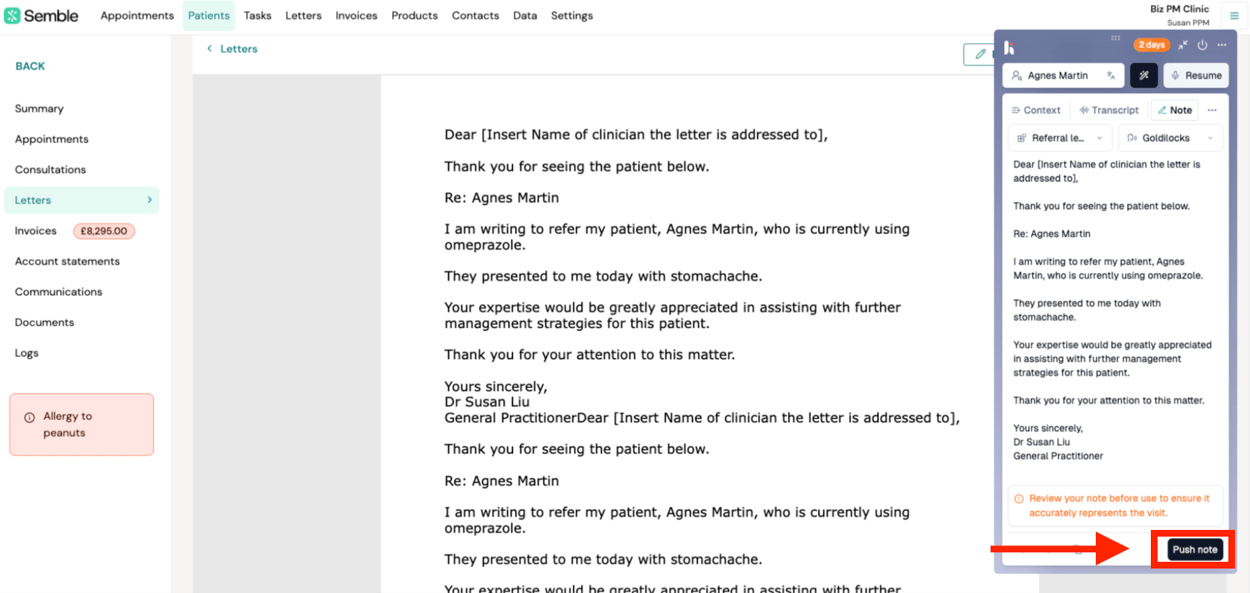This screenshot has height=593, width=1250.
Task: Open the three-dot menu in the widget header
Action: [x=1221, y=45]
